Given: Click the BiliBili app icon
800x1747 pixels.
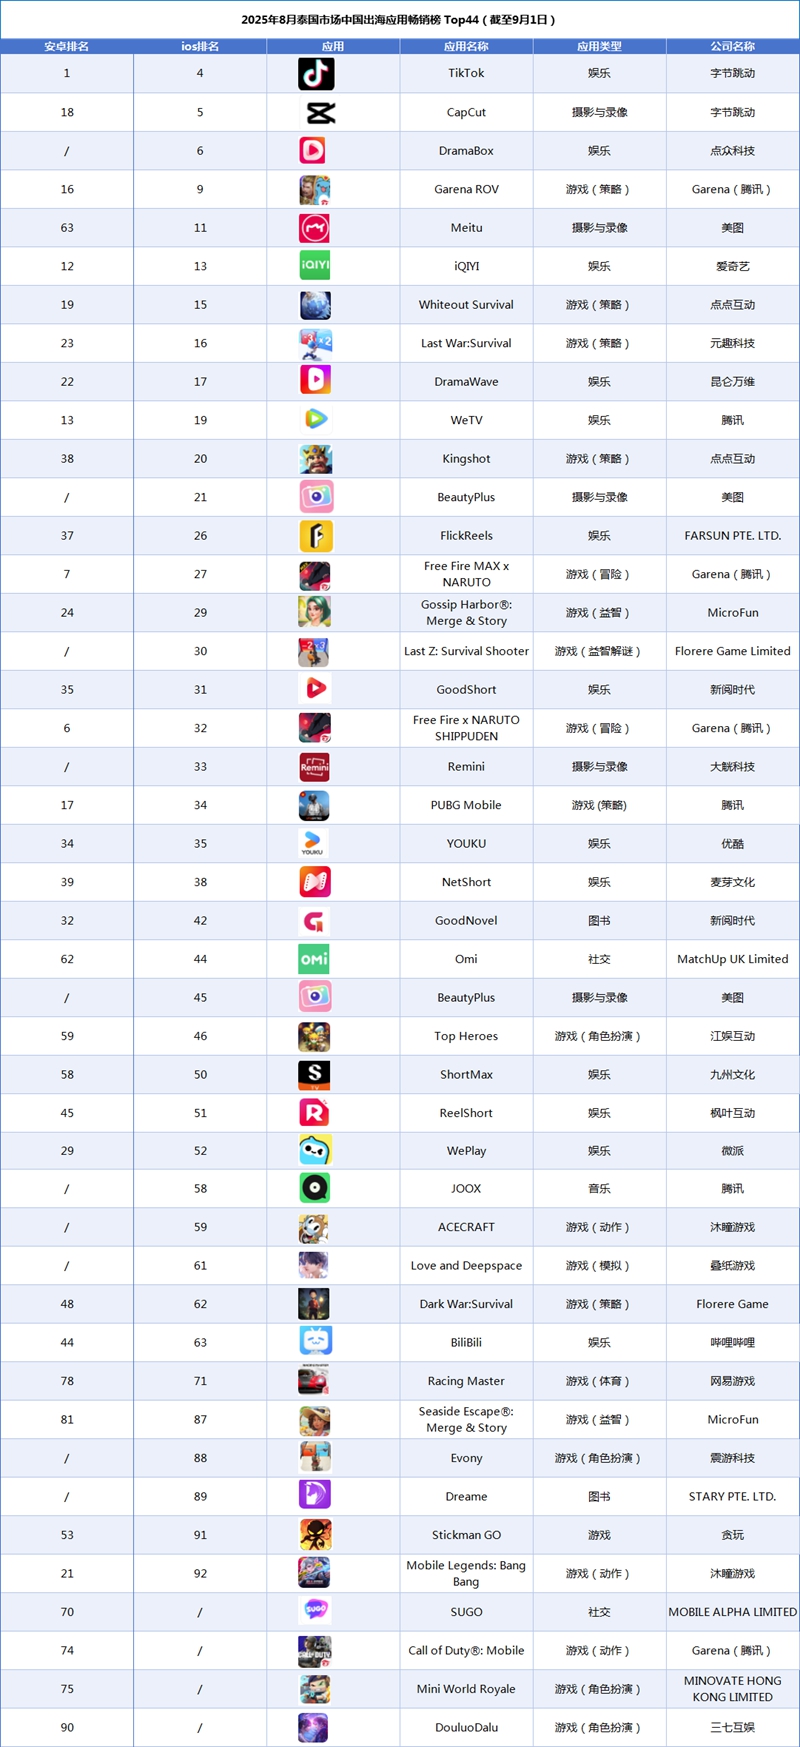Looking at the screenshot, I should (316, 1342).
